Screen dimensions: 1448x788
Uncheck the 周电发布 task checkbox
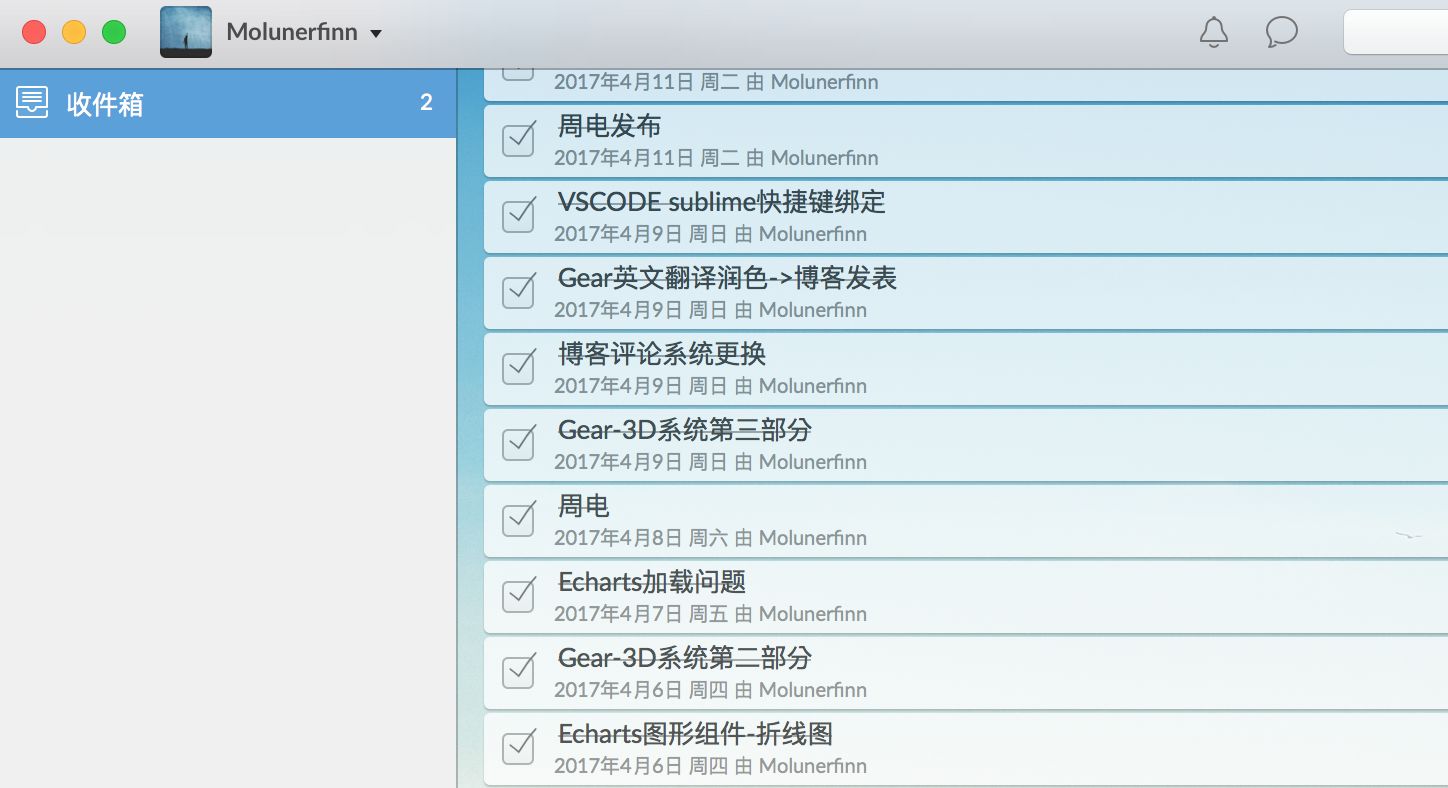(x=518, y=138)
